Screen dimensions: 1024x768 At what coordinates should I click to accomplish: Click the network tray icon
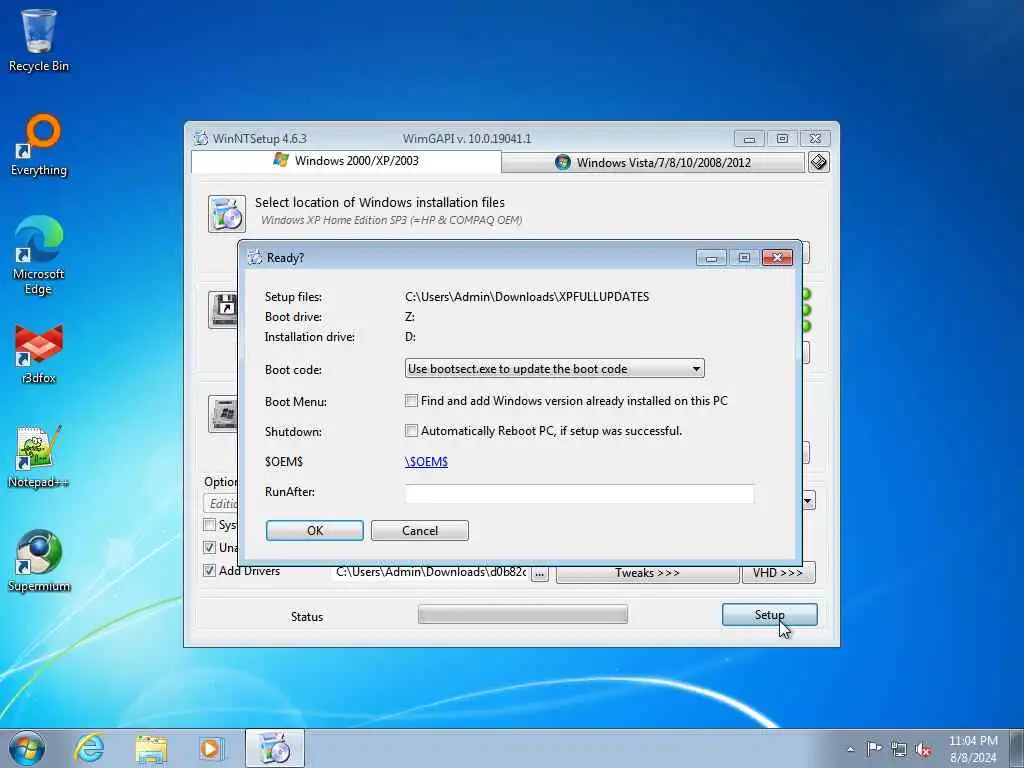[x=899, y=749]
